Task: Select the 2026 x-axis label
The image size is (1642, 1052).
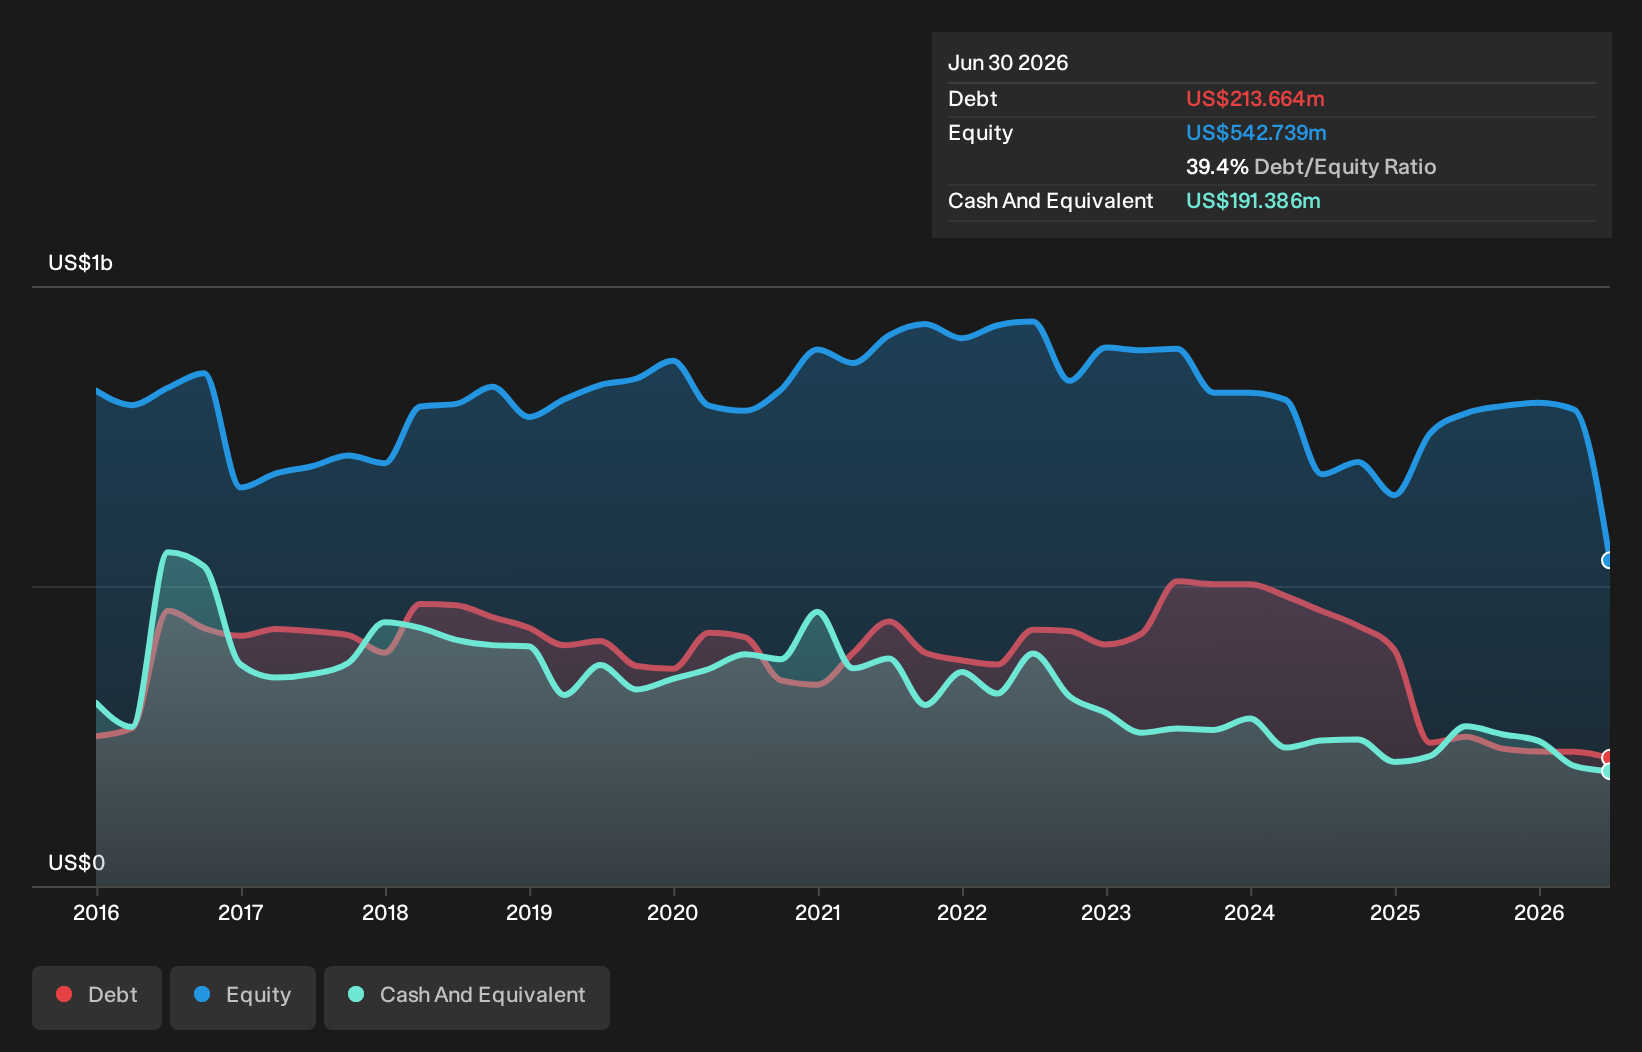Action: point(1539,912)
